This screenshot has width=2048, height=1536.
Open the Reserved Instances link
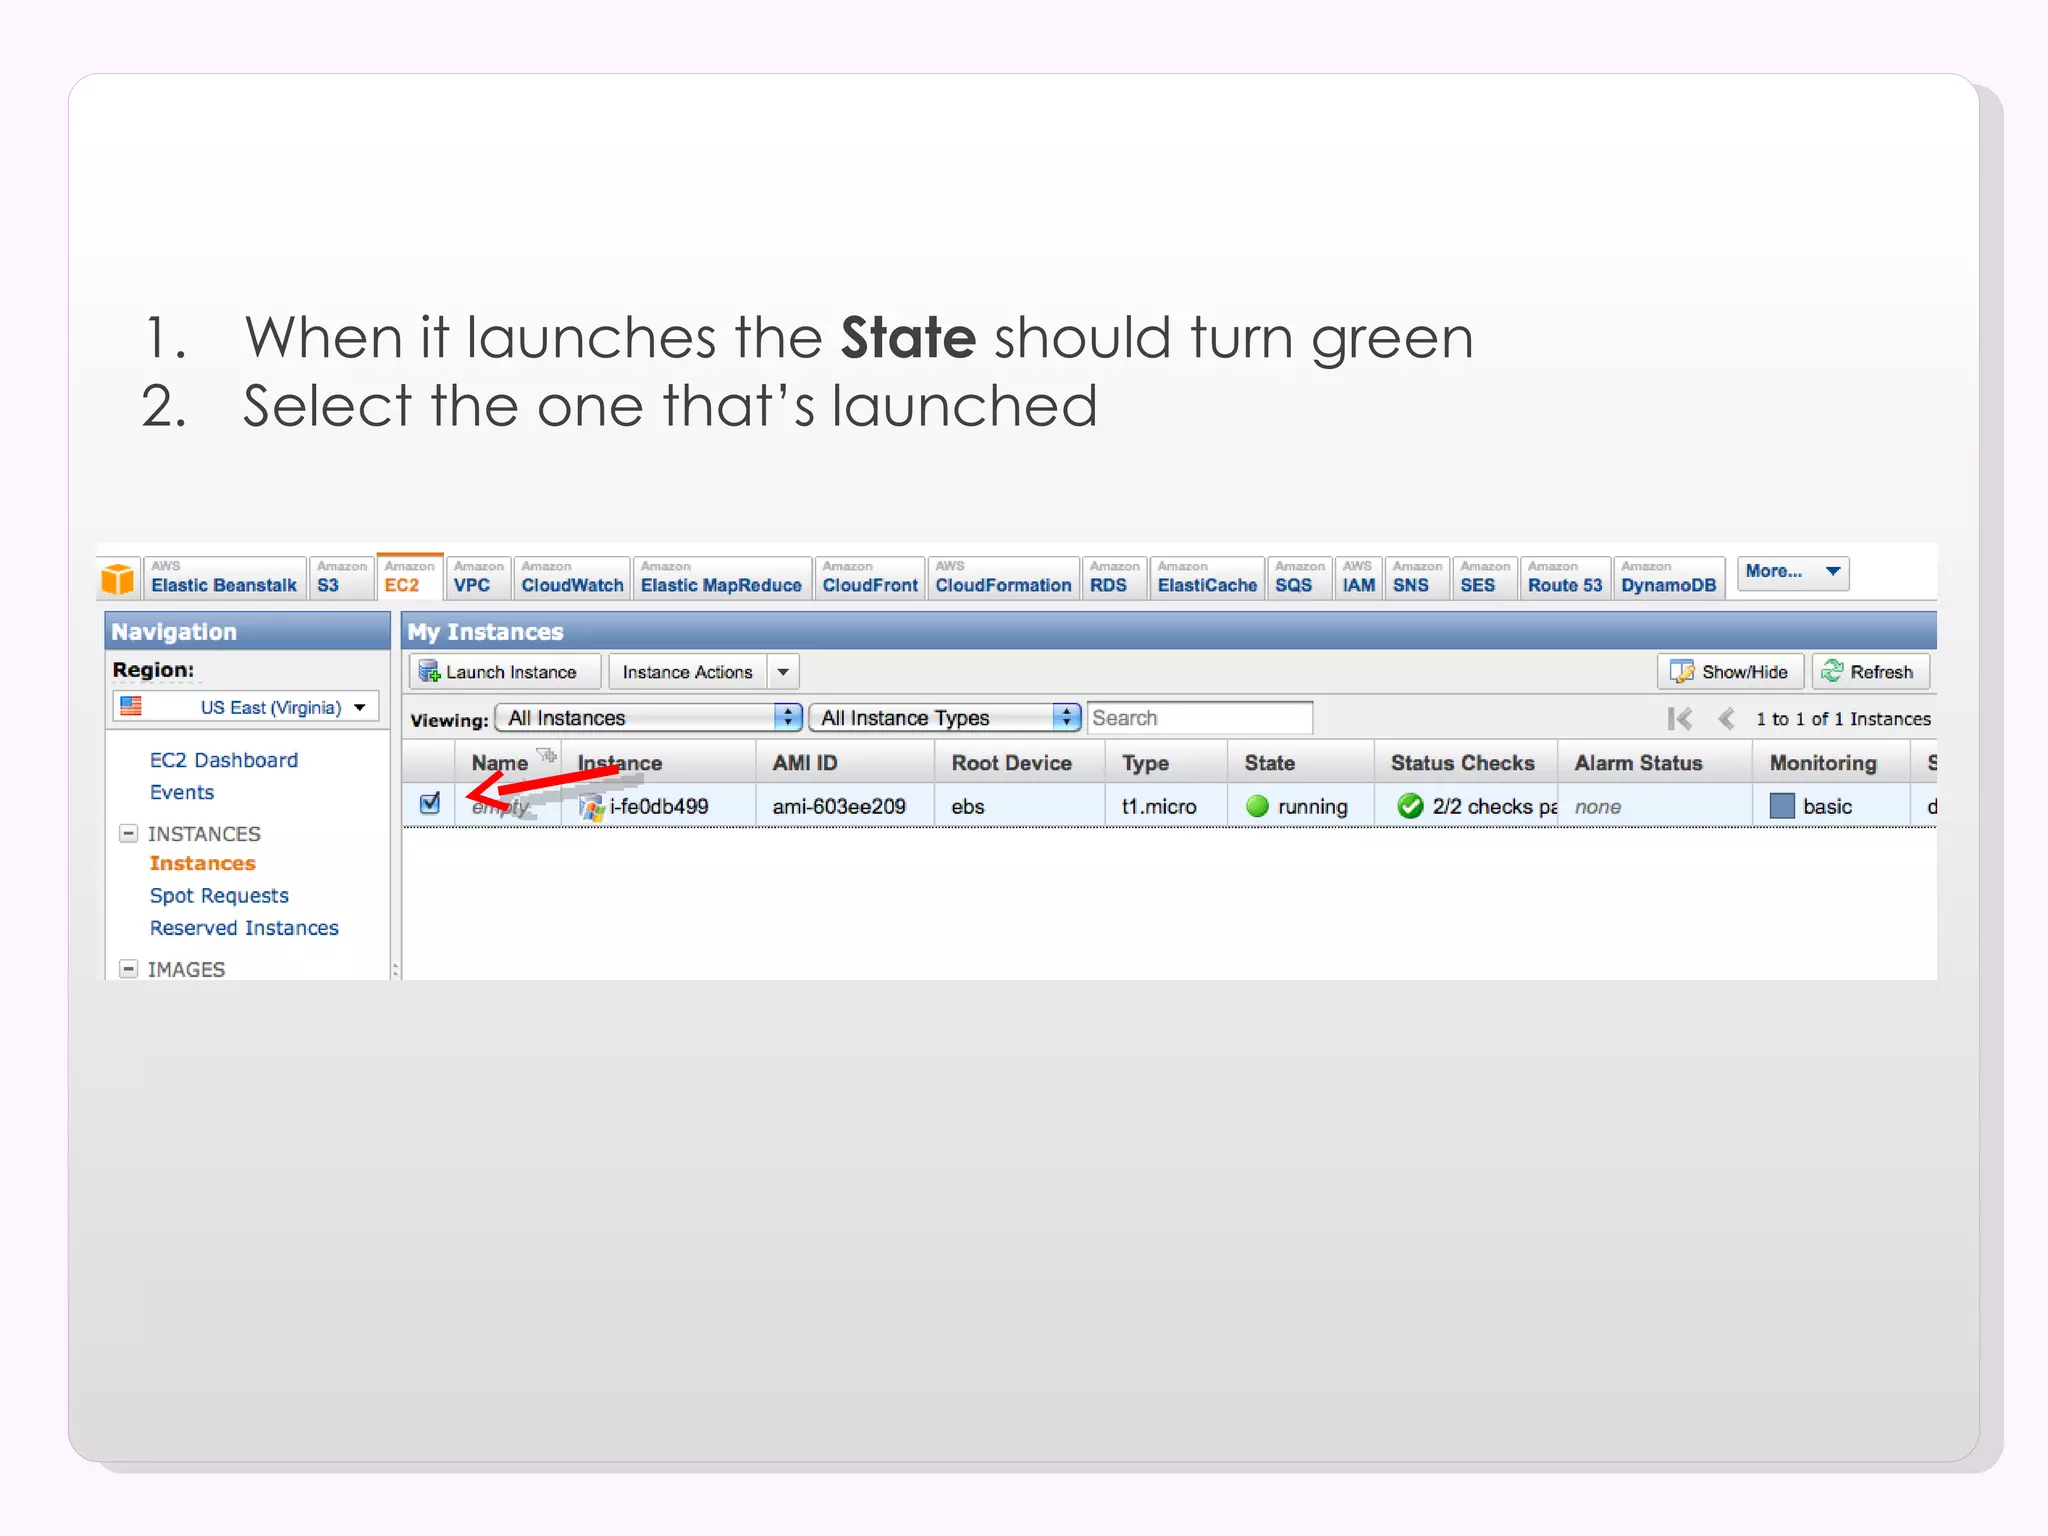(244, 928)
